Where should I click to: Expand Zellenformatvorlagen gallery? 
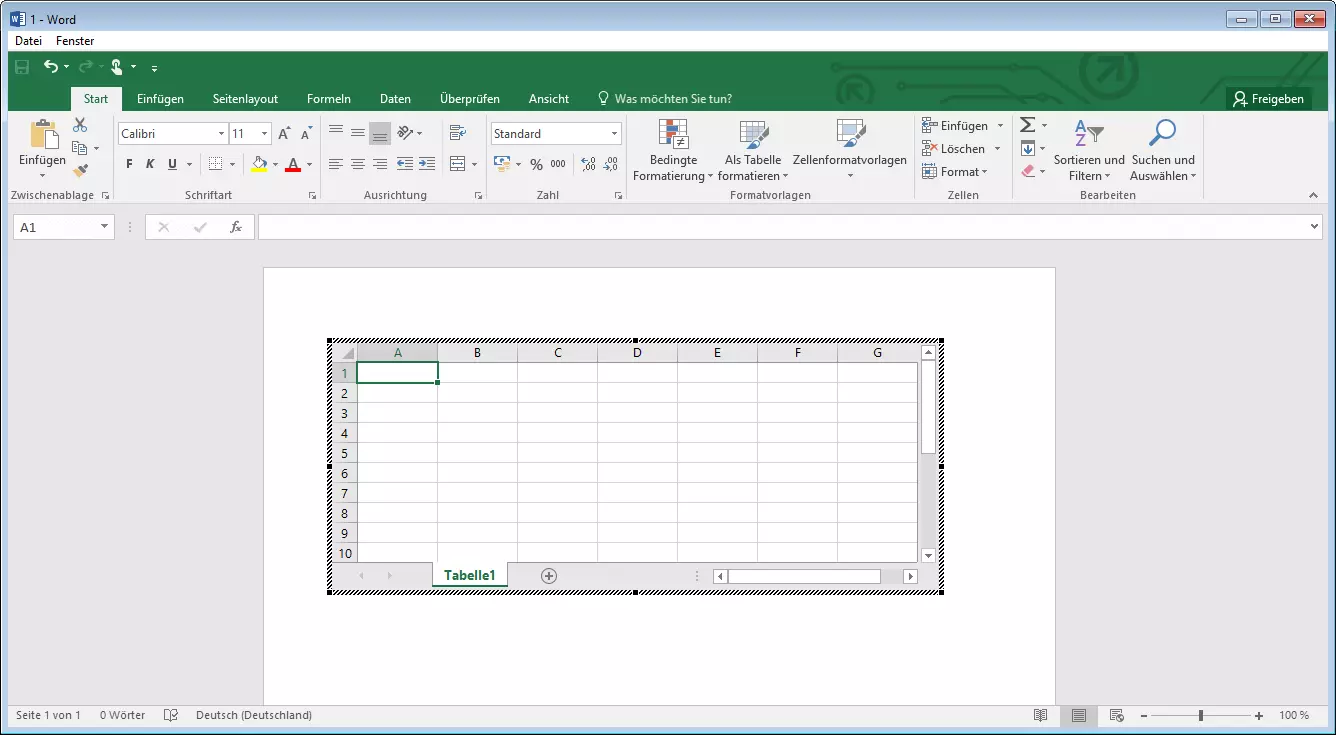click(x=850, y=150)
